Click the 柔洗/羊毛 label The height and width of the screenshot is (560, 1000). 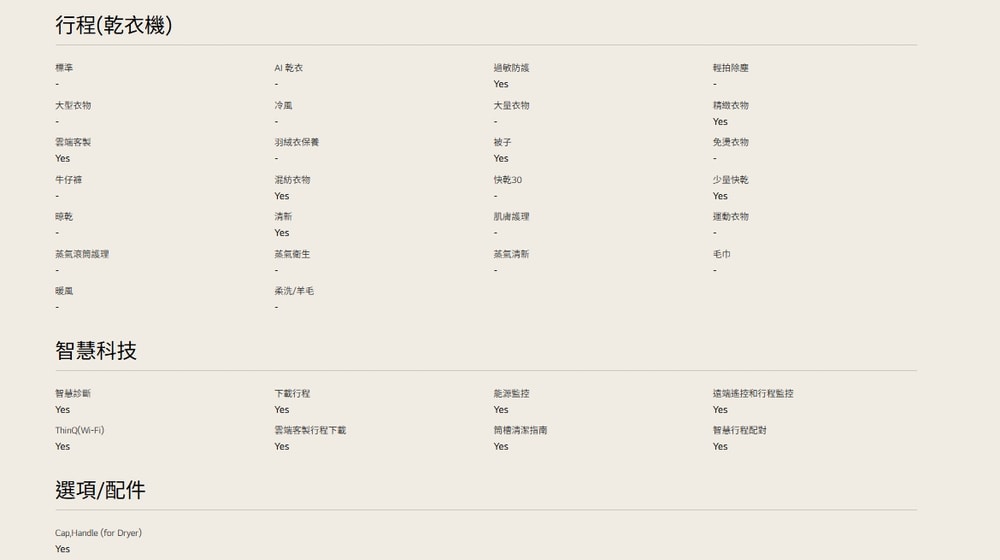[x=294, y=291]
